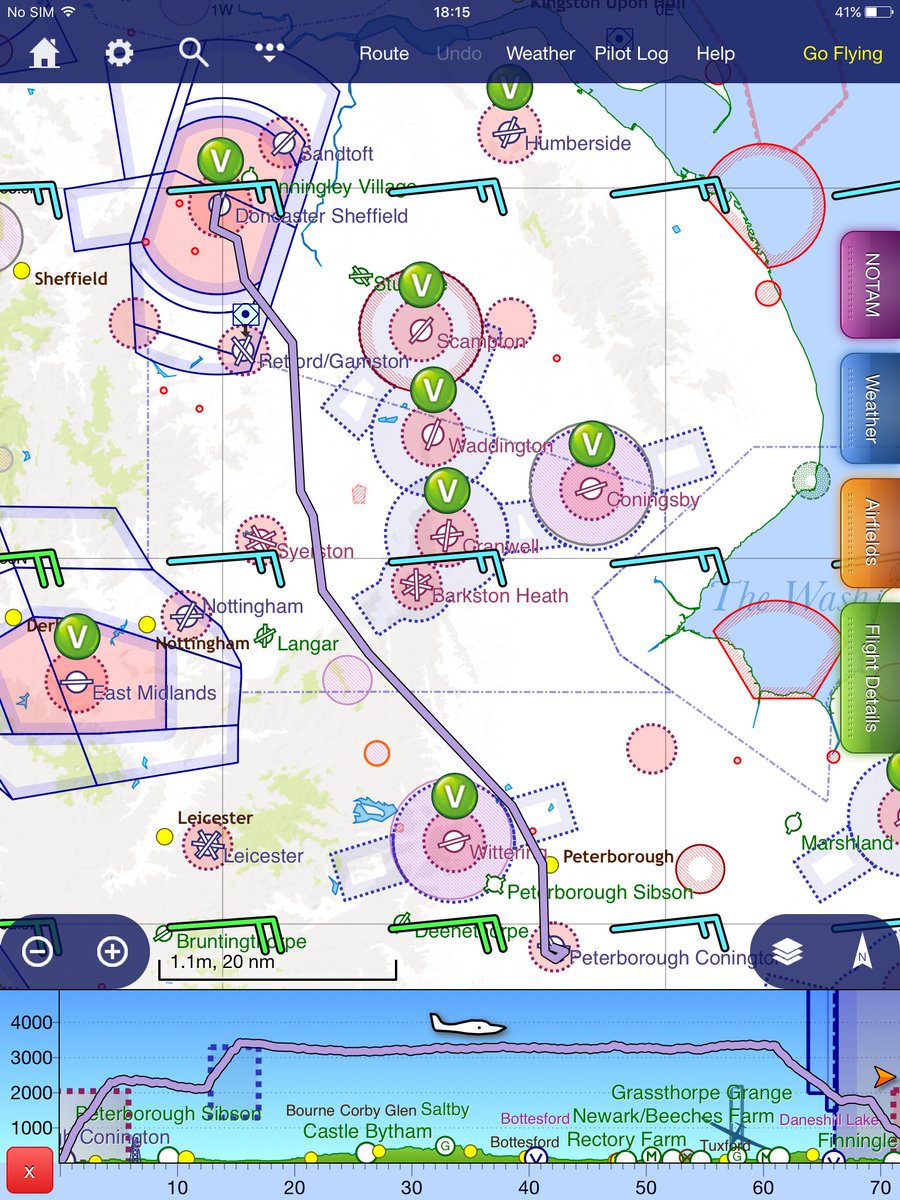Tap the aircraft icon in the profile view
Screen dimensions: 900x1200
(x=467, y=1024)
